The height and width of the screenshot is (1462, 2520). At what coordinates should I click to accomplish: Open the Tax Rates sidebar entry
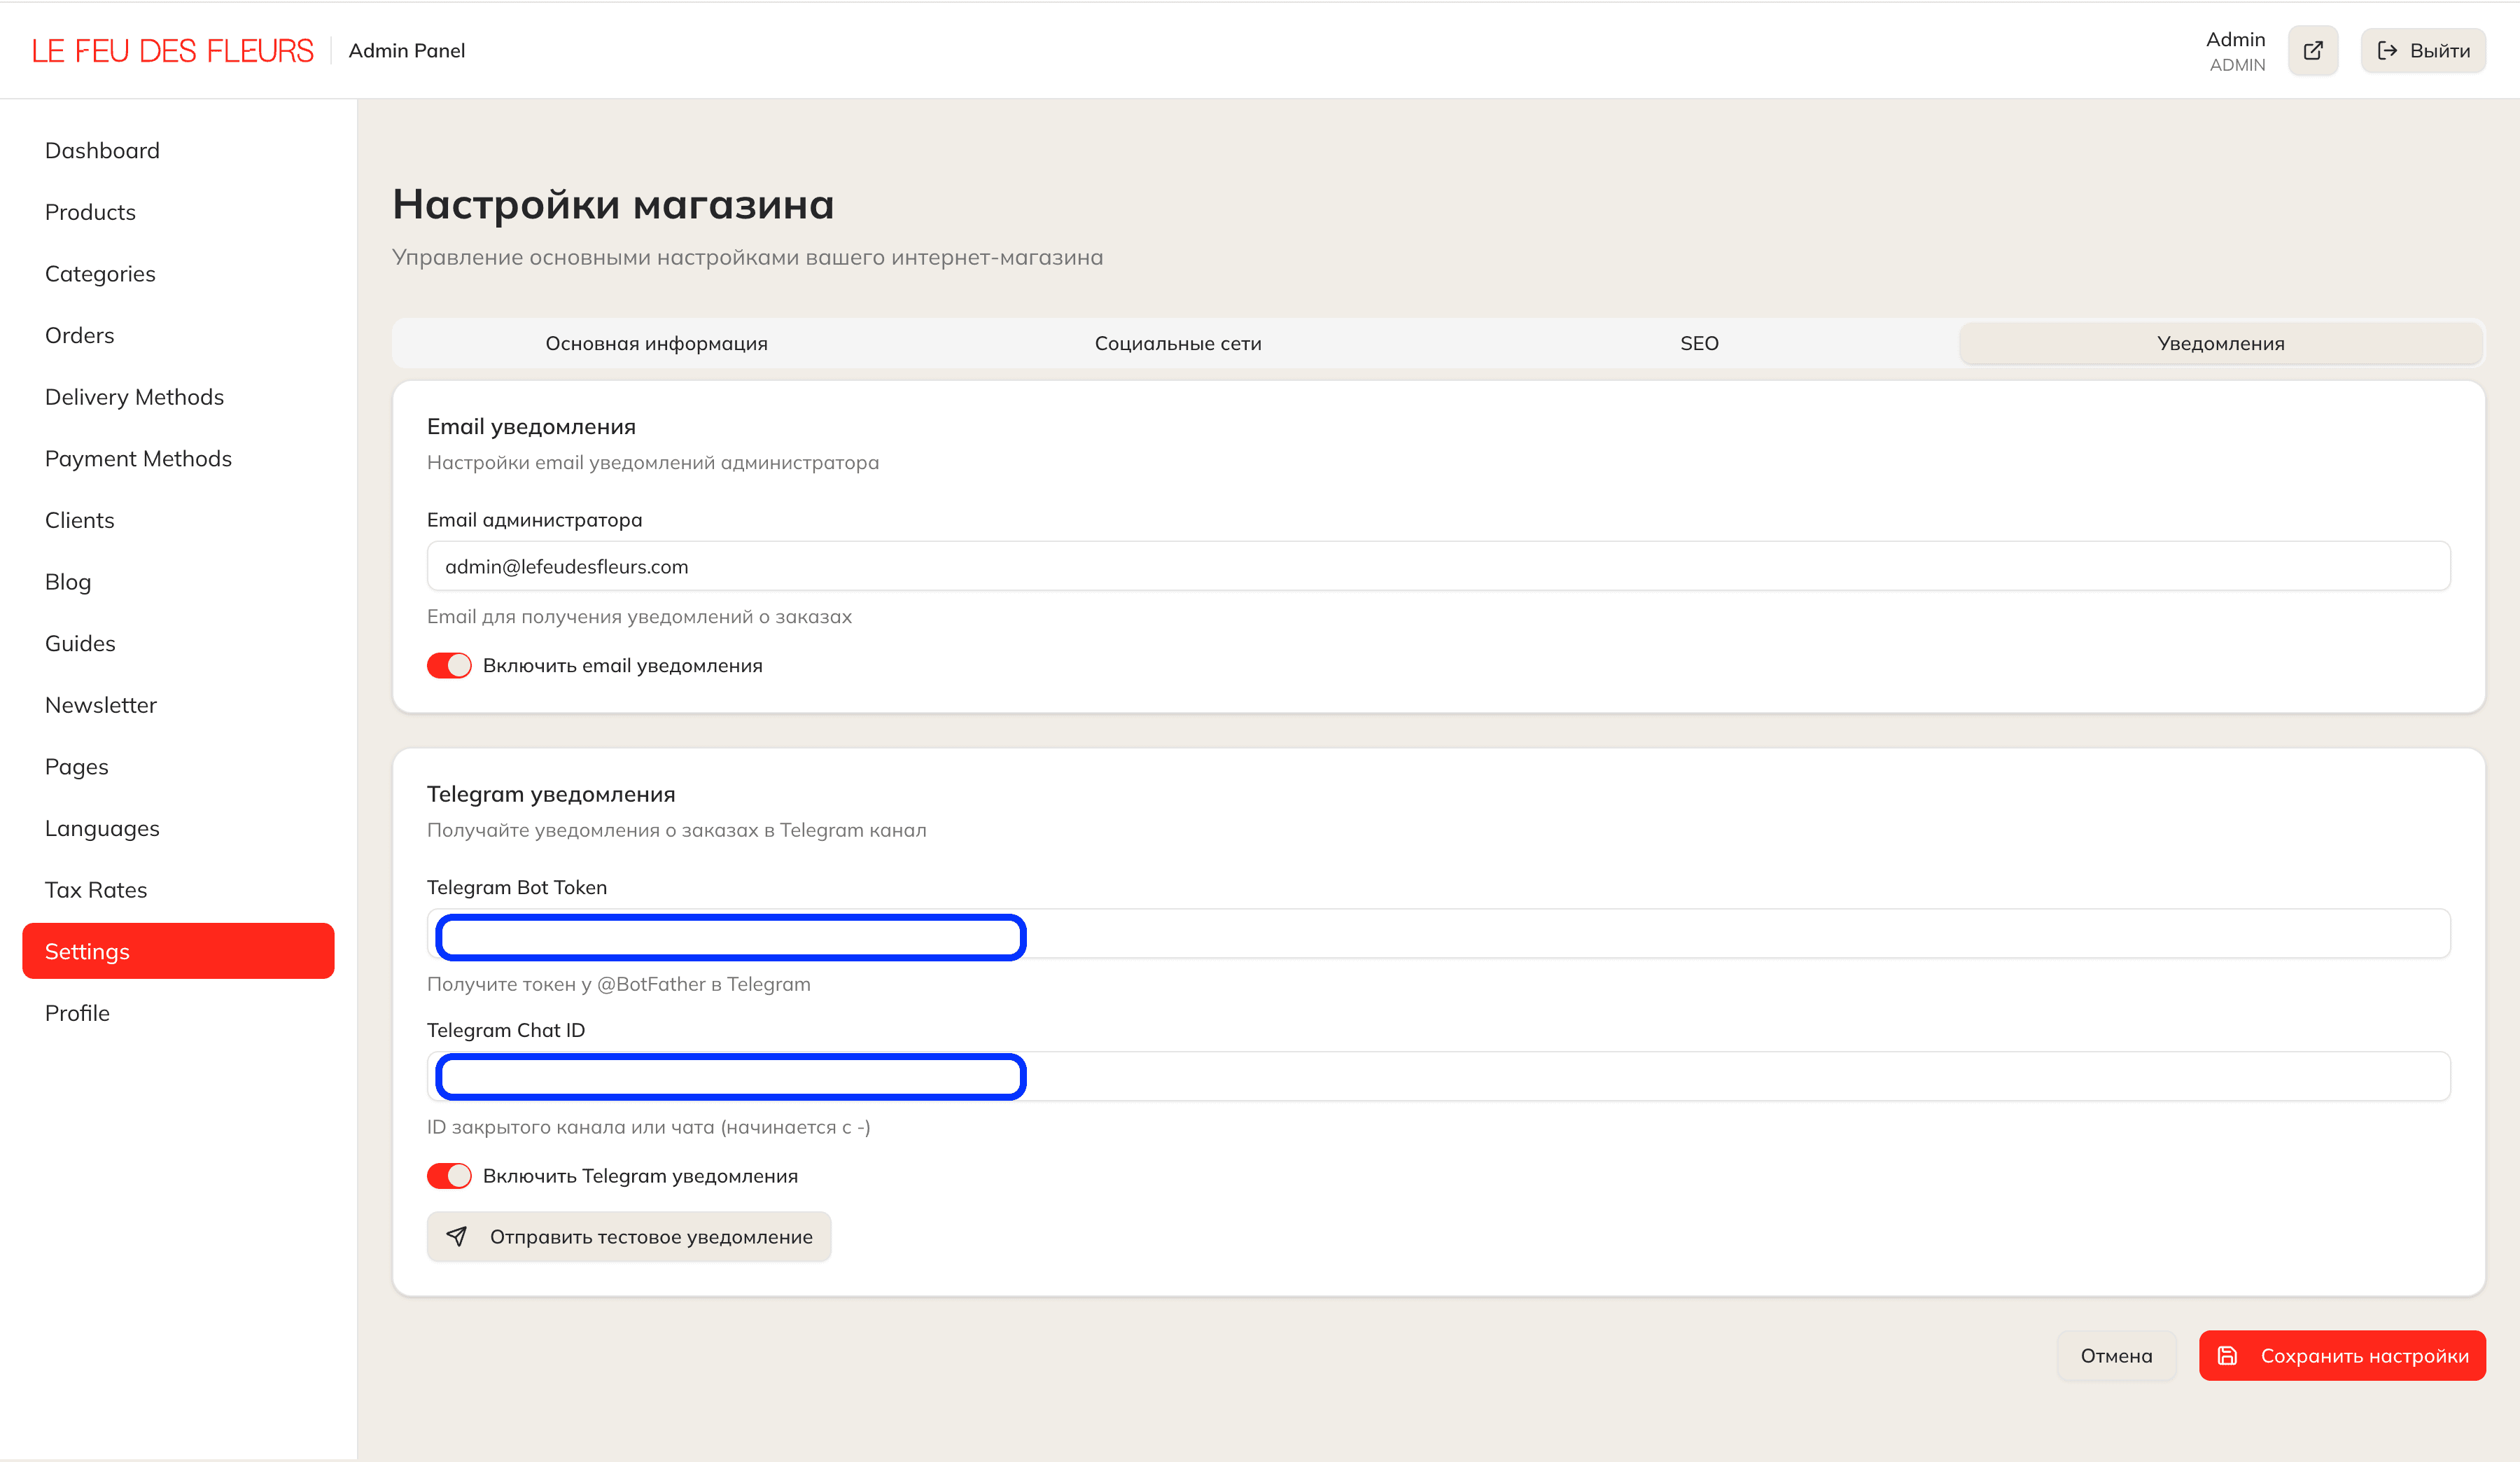click(96, 889)
